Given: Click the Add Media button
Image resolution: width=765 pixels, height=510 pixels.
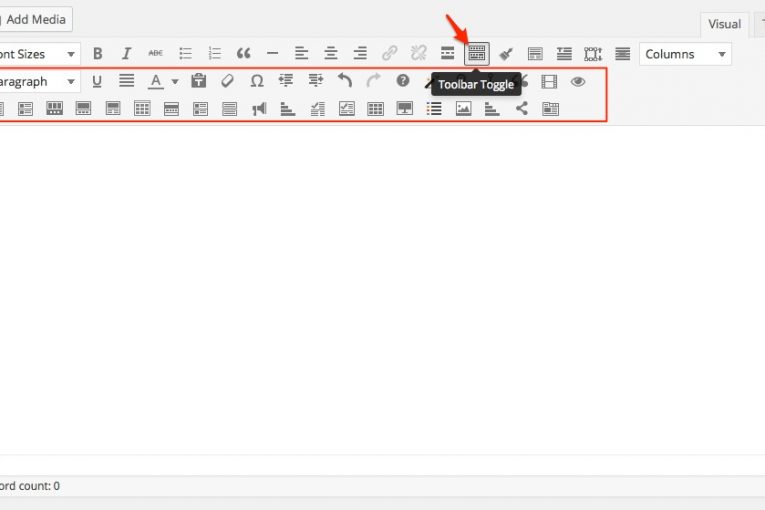Looking at the screenshot, I should [35, 20].
